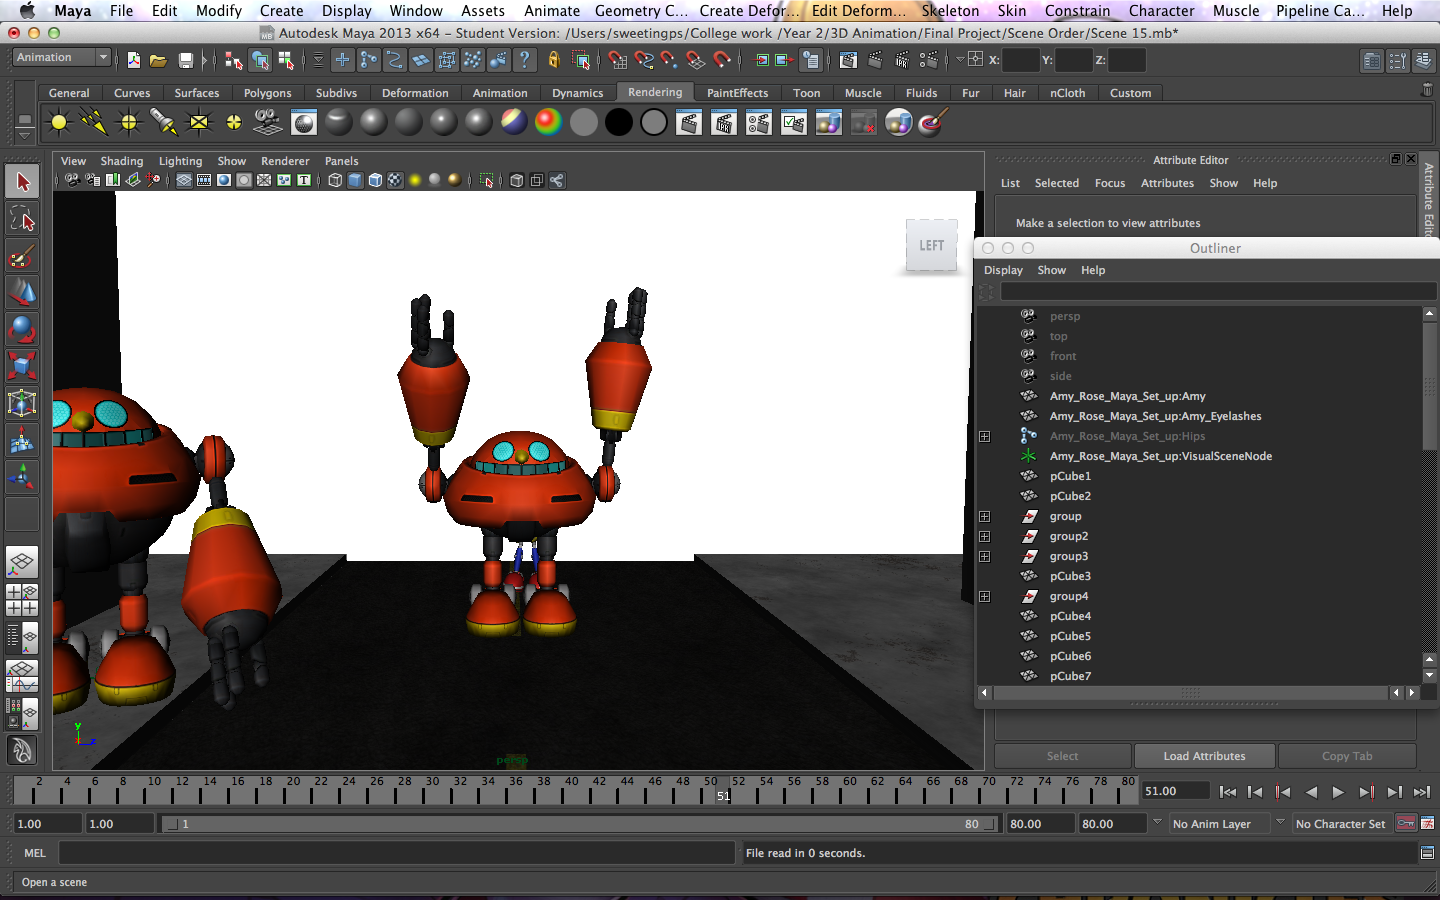Activate the Rotate tool
1440x900 pixels.
coord(22,329)
